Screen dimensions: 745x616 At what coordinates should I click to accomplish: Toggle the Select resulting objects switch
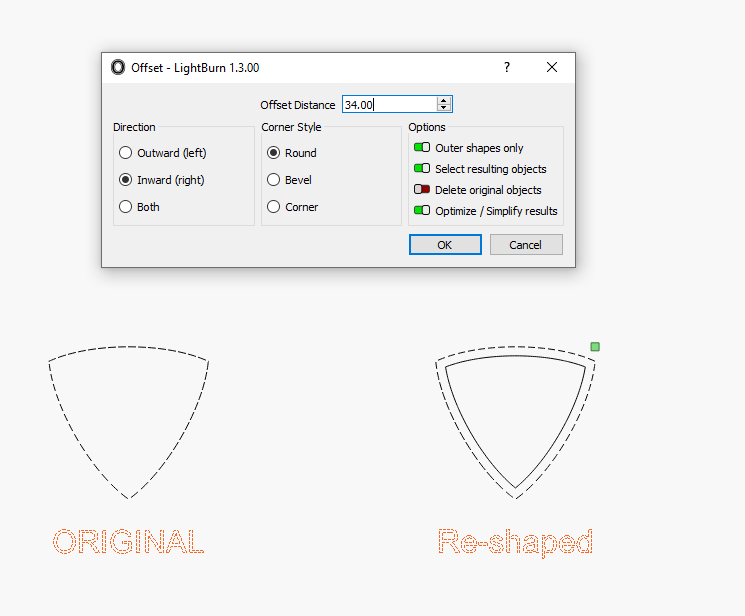coord(422,168)
